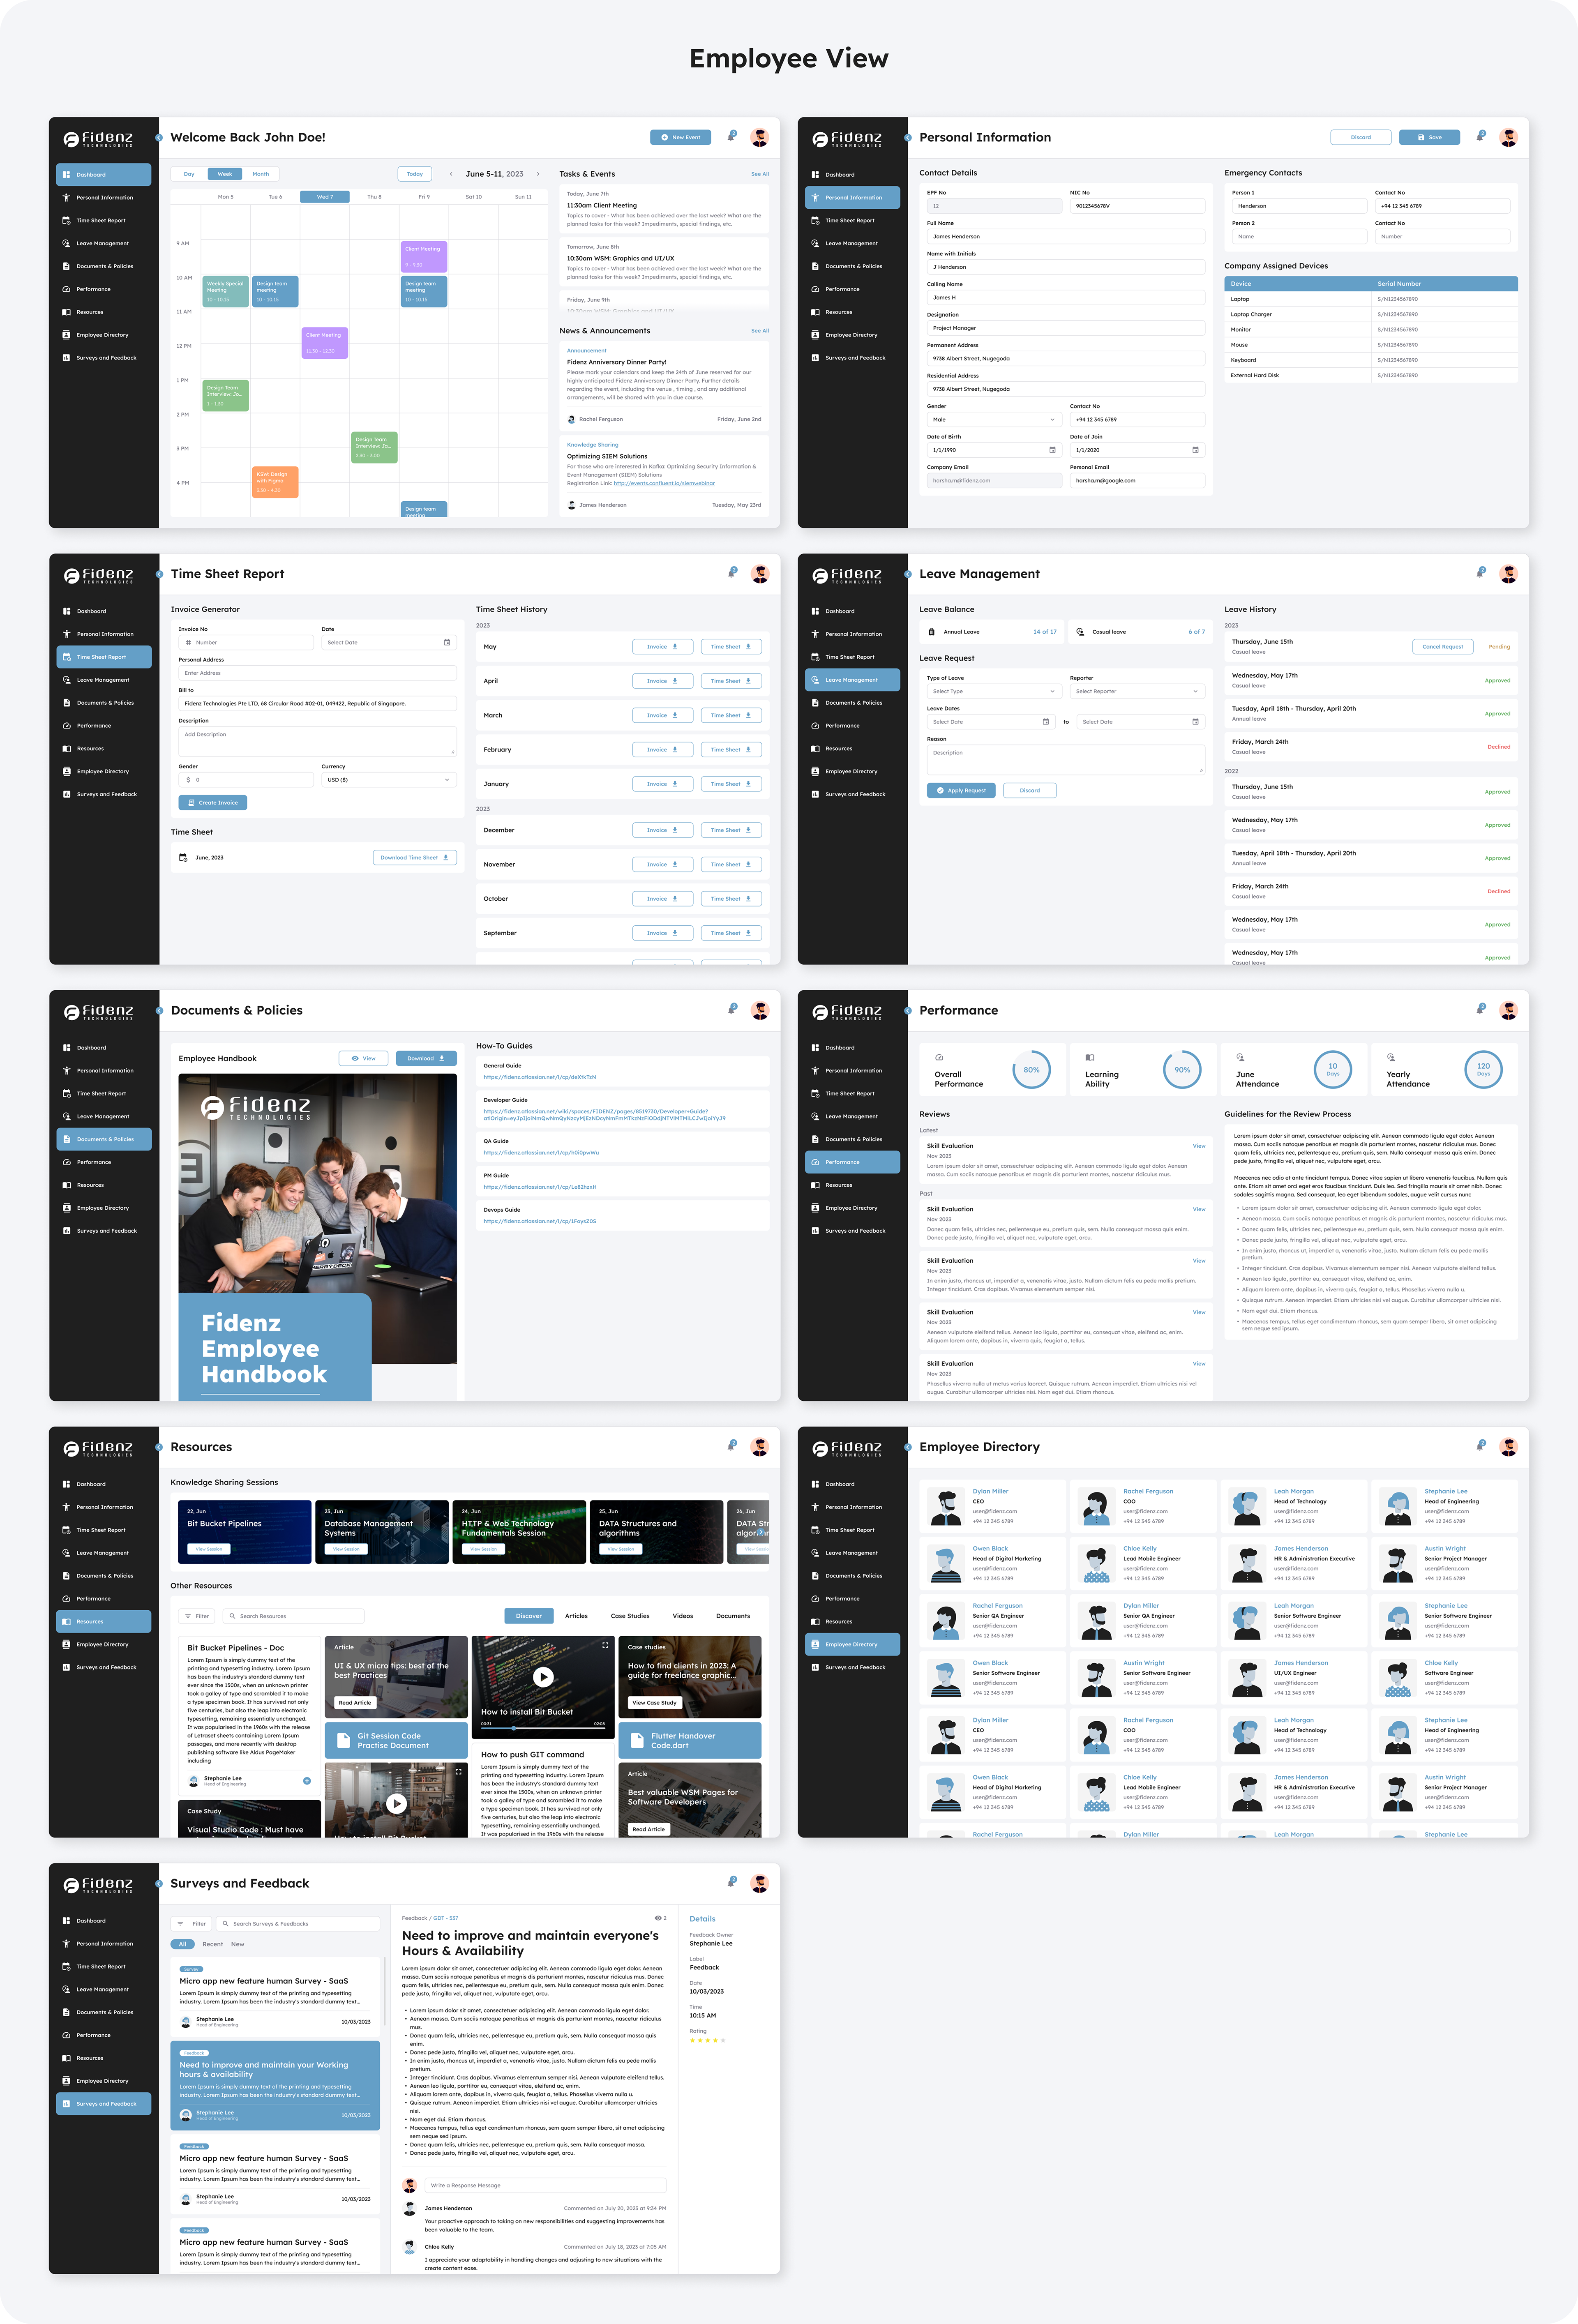Click See All next to Tasks & Events

[760, 174]
